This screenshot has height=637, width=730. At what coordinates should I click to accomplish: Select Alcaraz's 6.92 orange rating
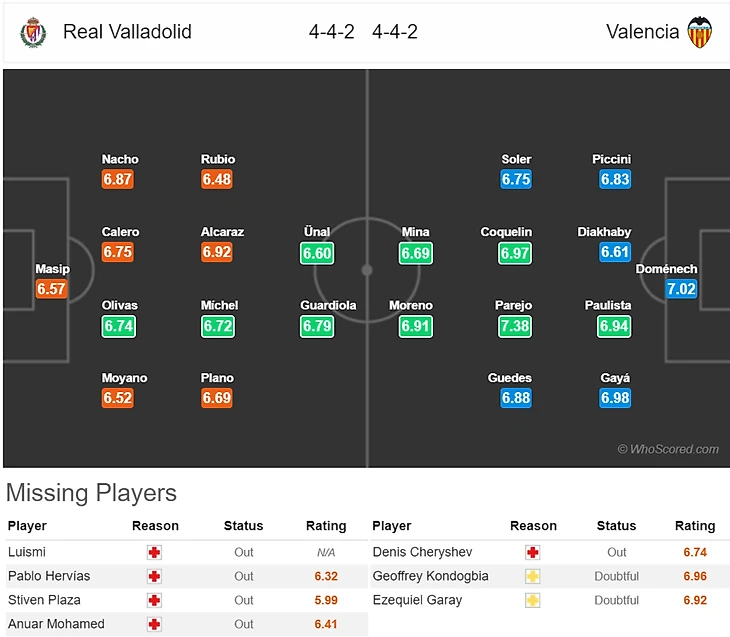coord(216,252)
